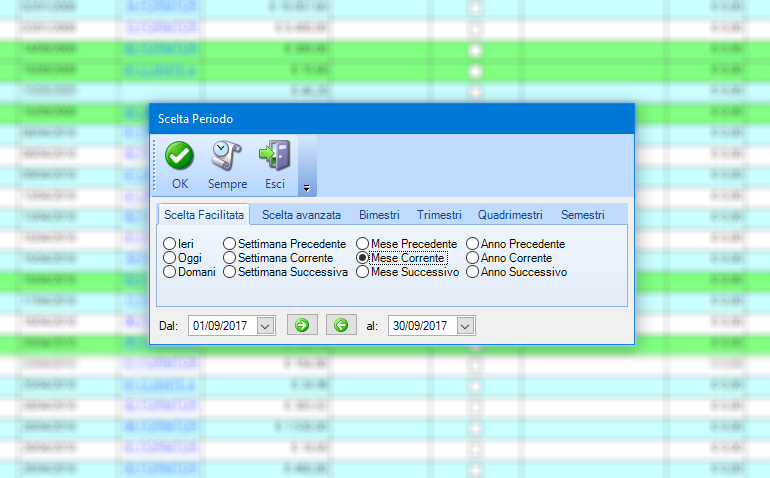The height and width of the screenshot is (478, 770).
Task: Choose Settimana Precedente option
Action: pyautogui.click(x=230, y=244)
